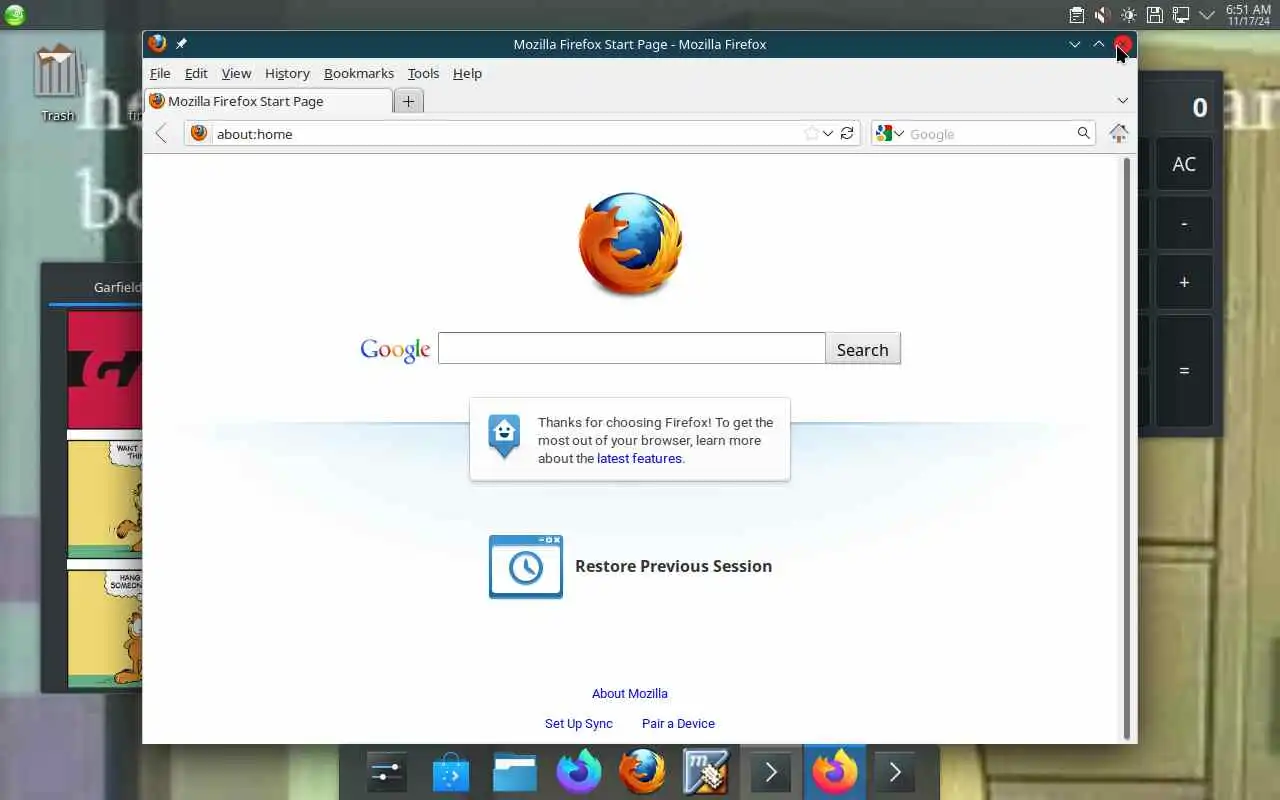Open the Help menu
Screen dimensions: 1280x800
coord(467,73)
